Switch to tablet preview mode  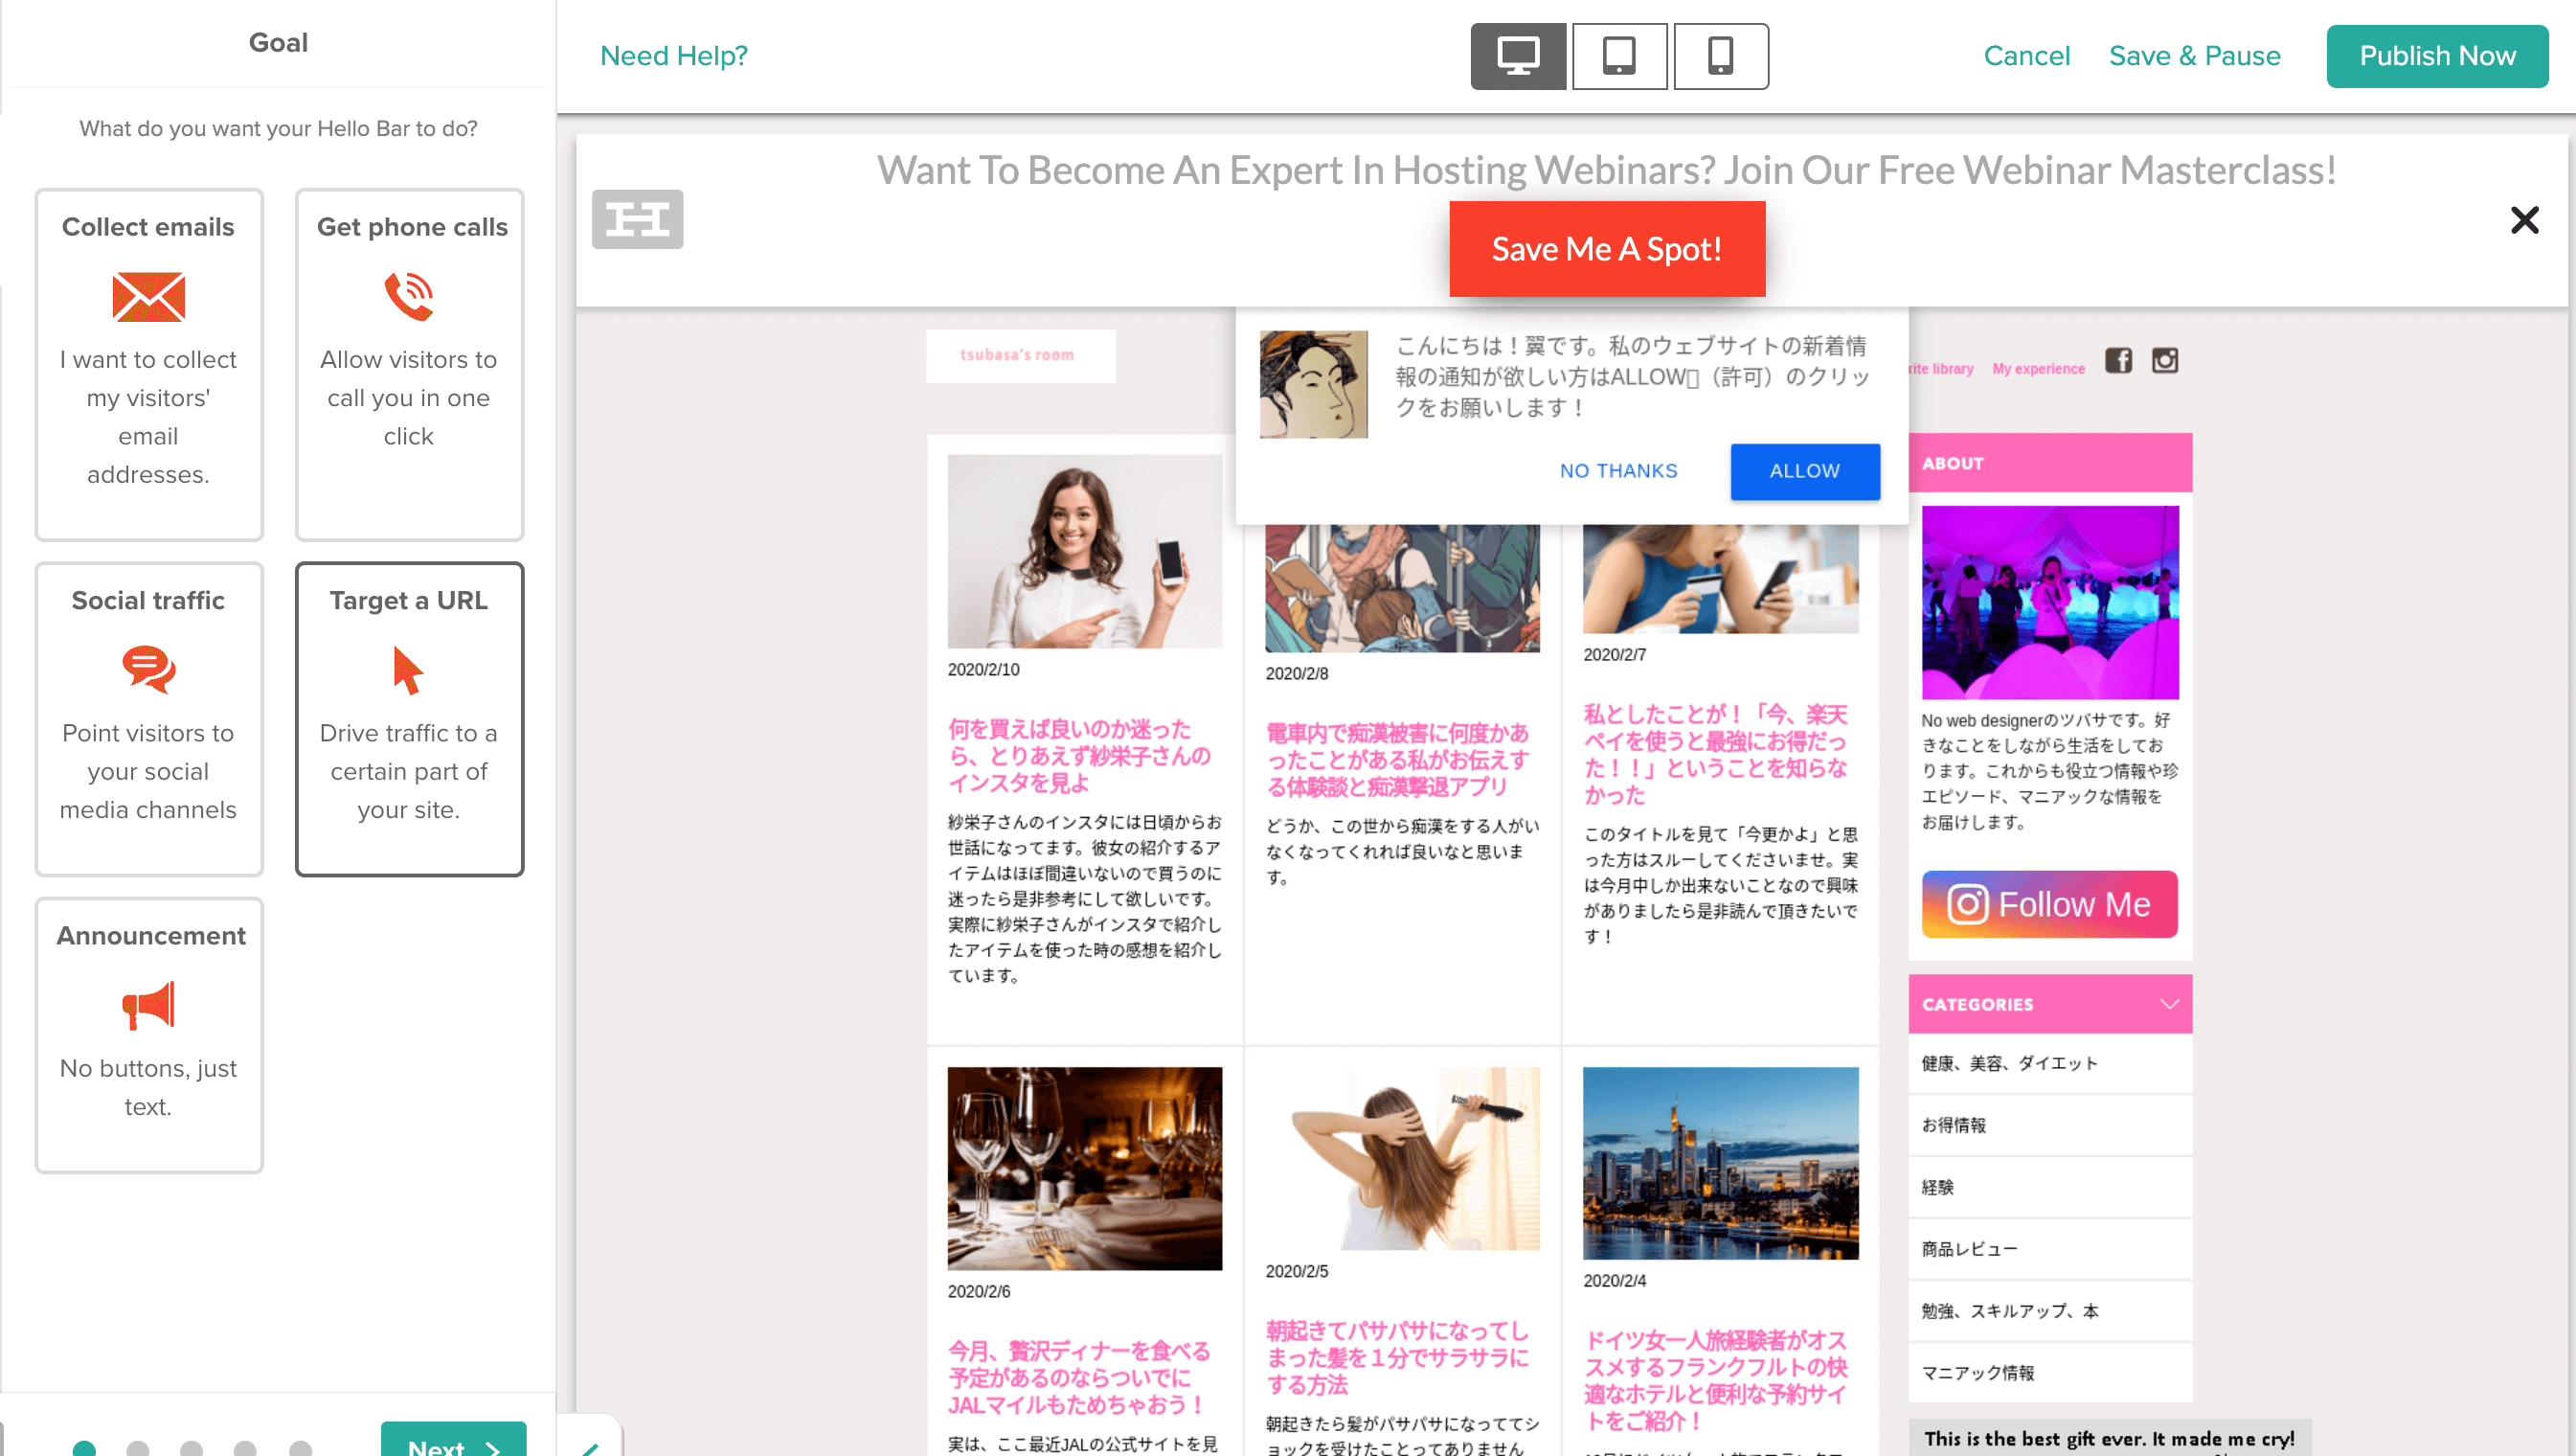[x=1619, y=56]
